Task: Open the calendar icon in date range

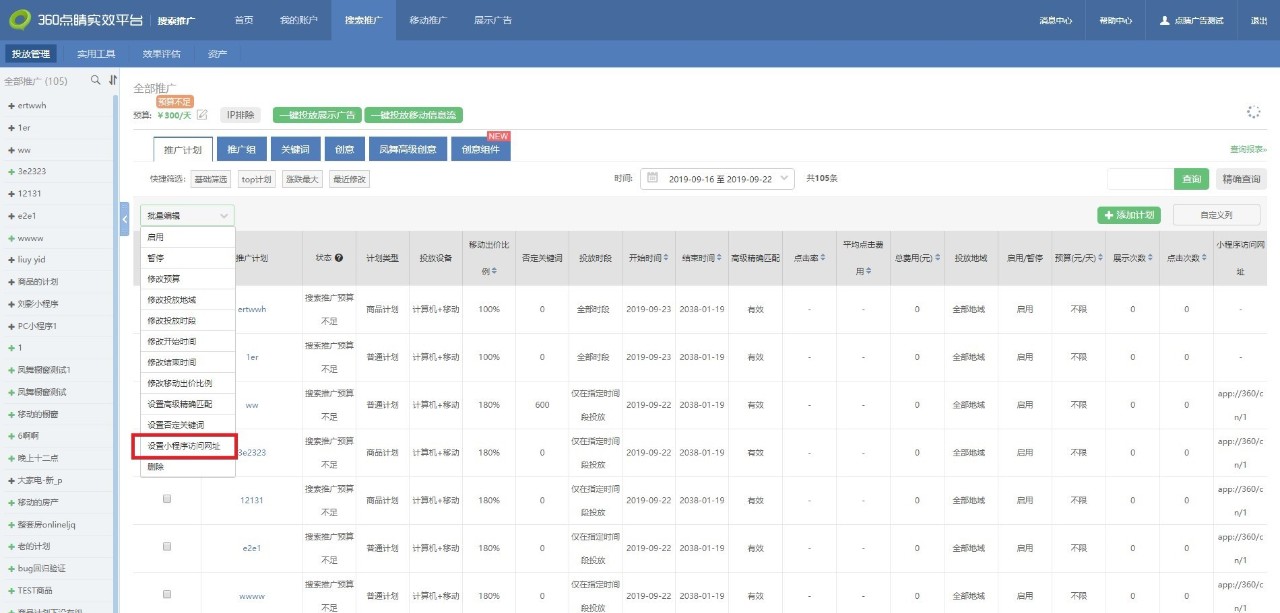Action: (x=653, y=178)
